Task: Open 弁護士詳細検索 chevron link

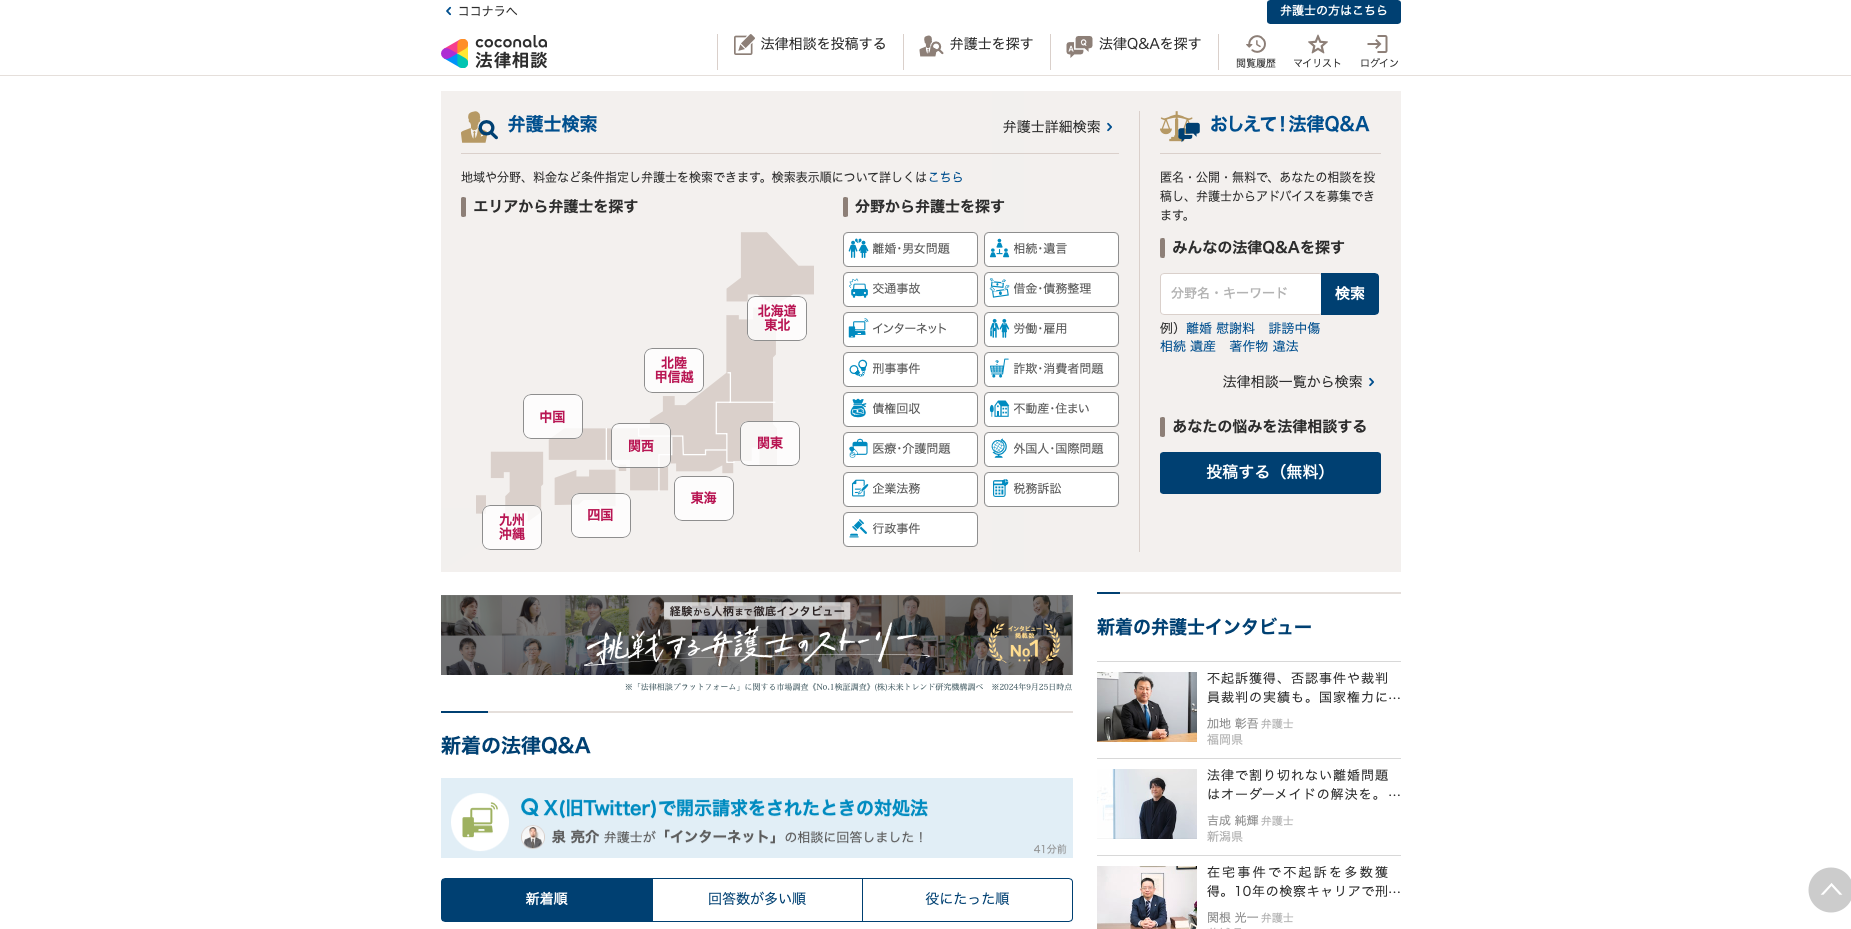Action: click(1058, 127)
